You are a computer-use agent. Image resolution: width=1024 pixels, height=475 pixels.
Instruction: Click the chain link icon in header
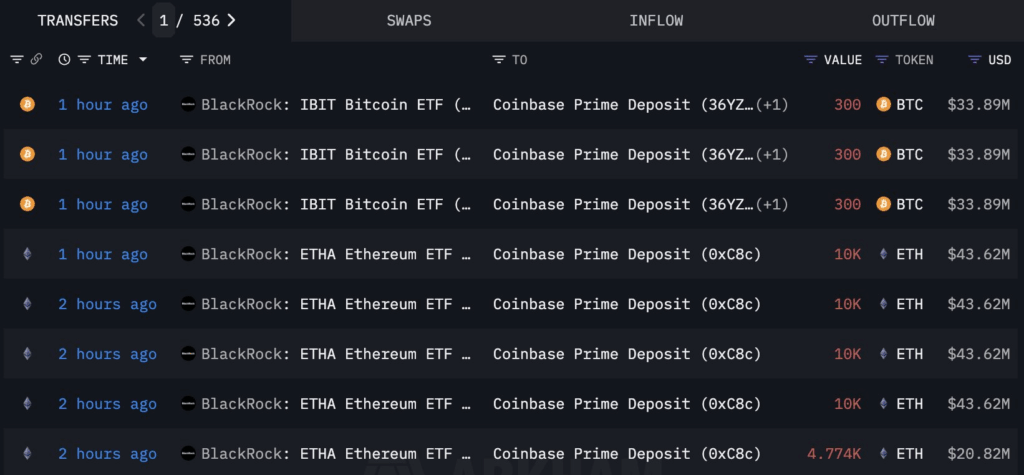(x=36, y=60)
